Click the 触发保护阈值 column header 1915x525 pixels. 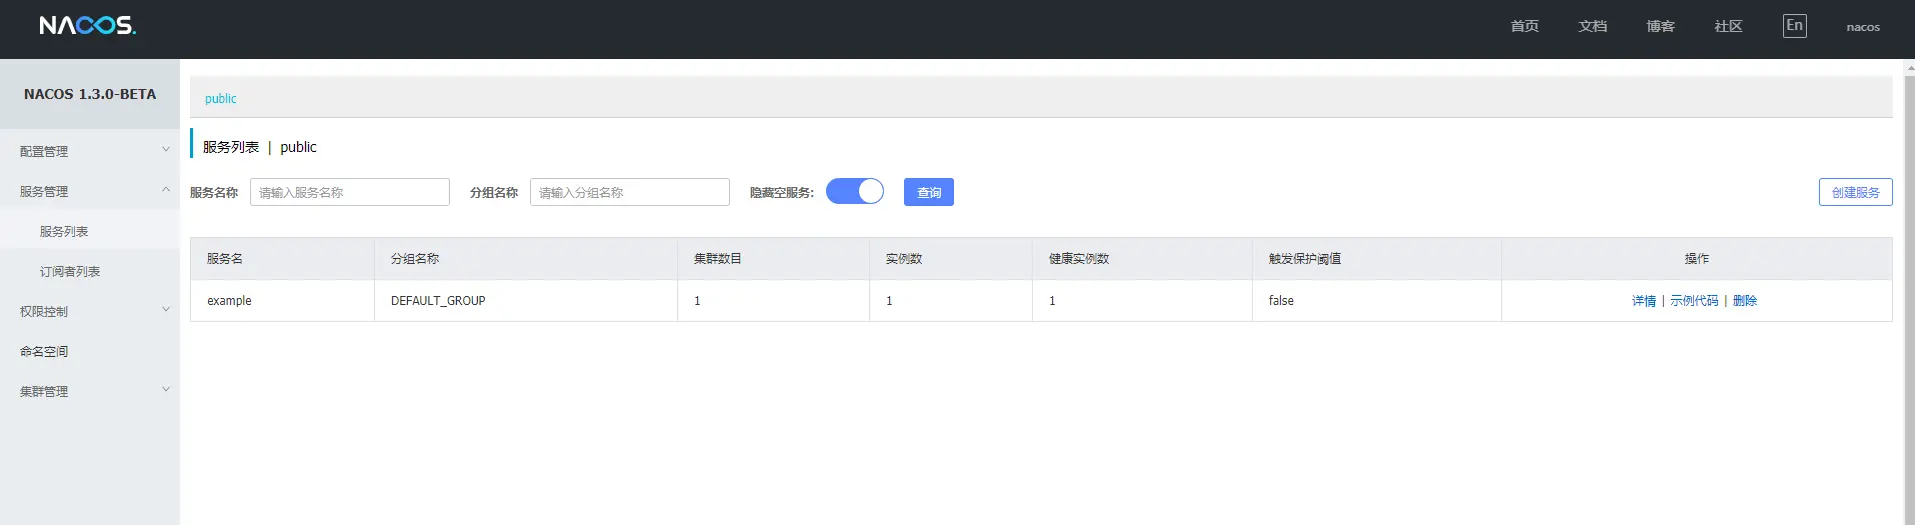[x=1376, y=258]
